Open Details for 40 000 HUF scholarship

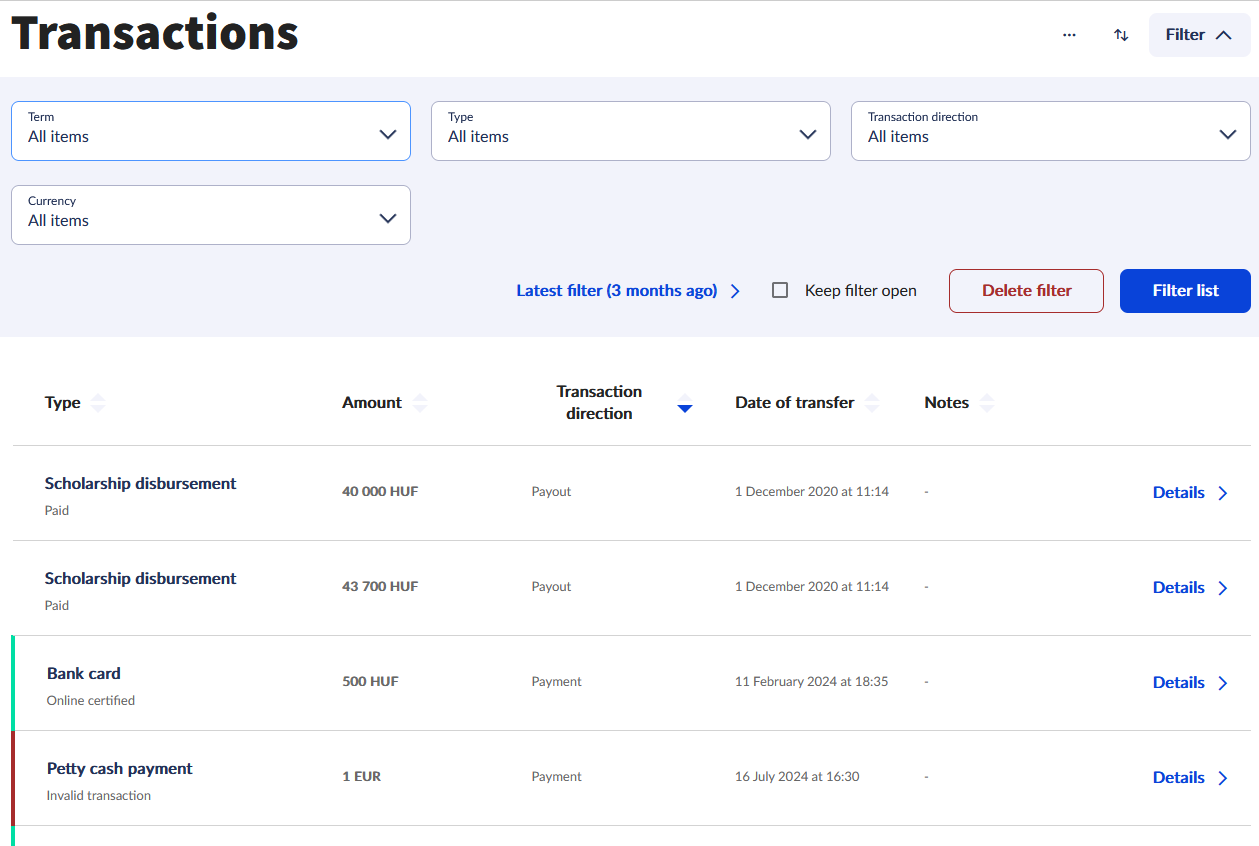1178,492
